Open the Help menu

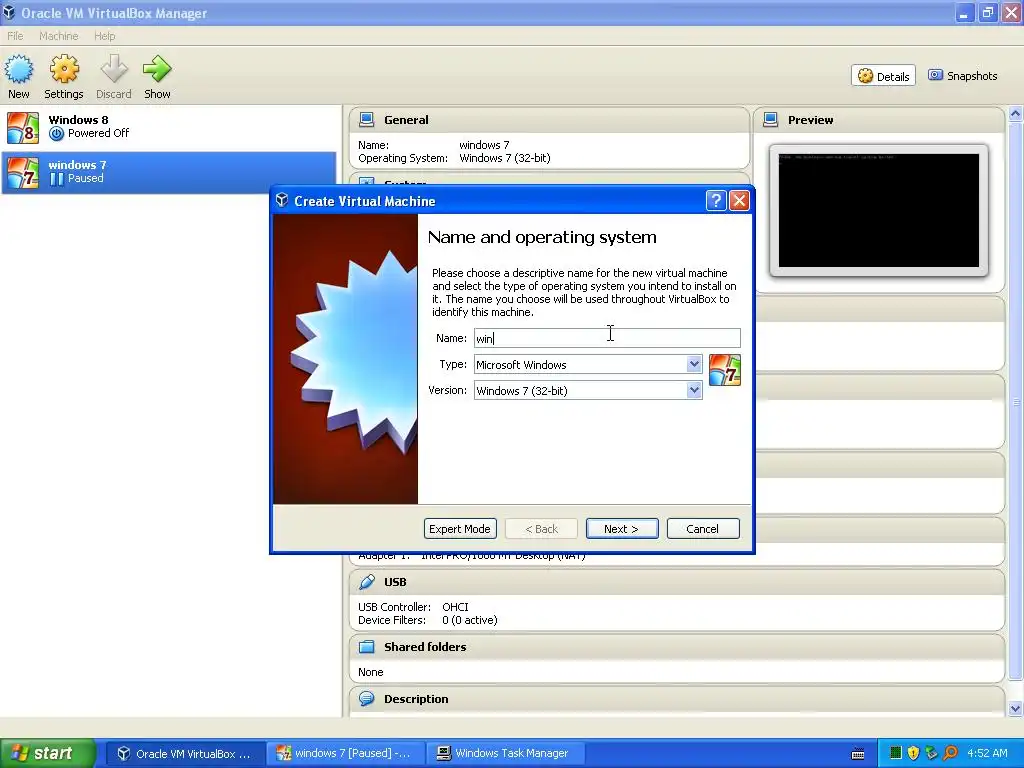(x=104, y=36)
